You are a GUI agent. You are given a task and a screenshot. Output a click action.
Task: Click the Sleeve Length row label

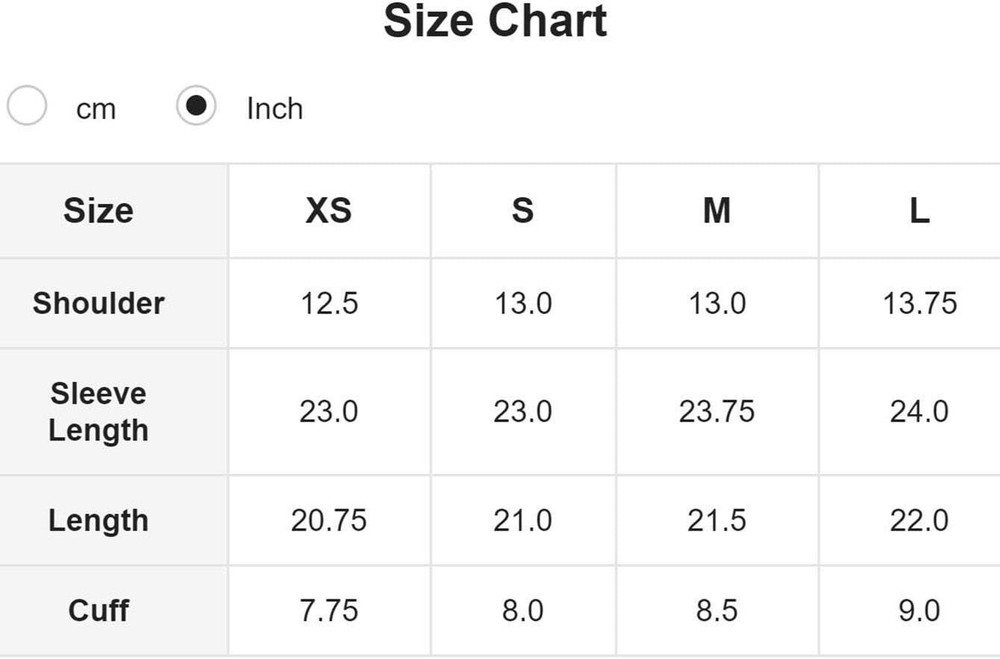pos(98,411)
